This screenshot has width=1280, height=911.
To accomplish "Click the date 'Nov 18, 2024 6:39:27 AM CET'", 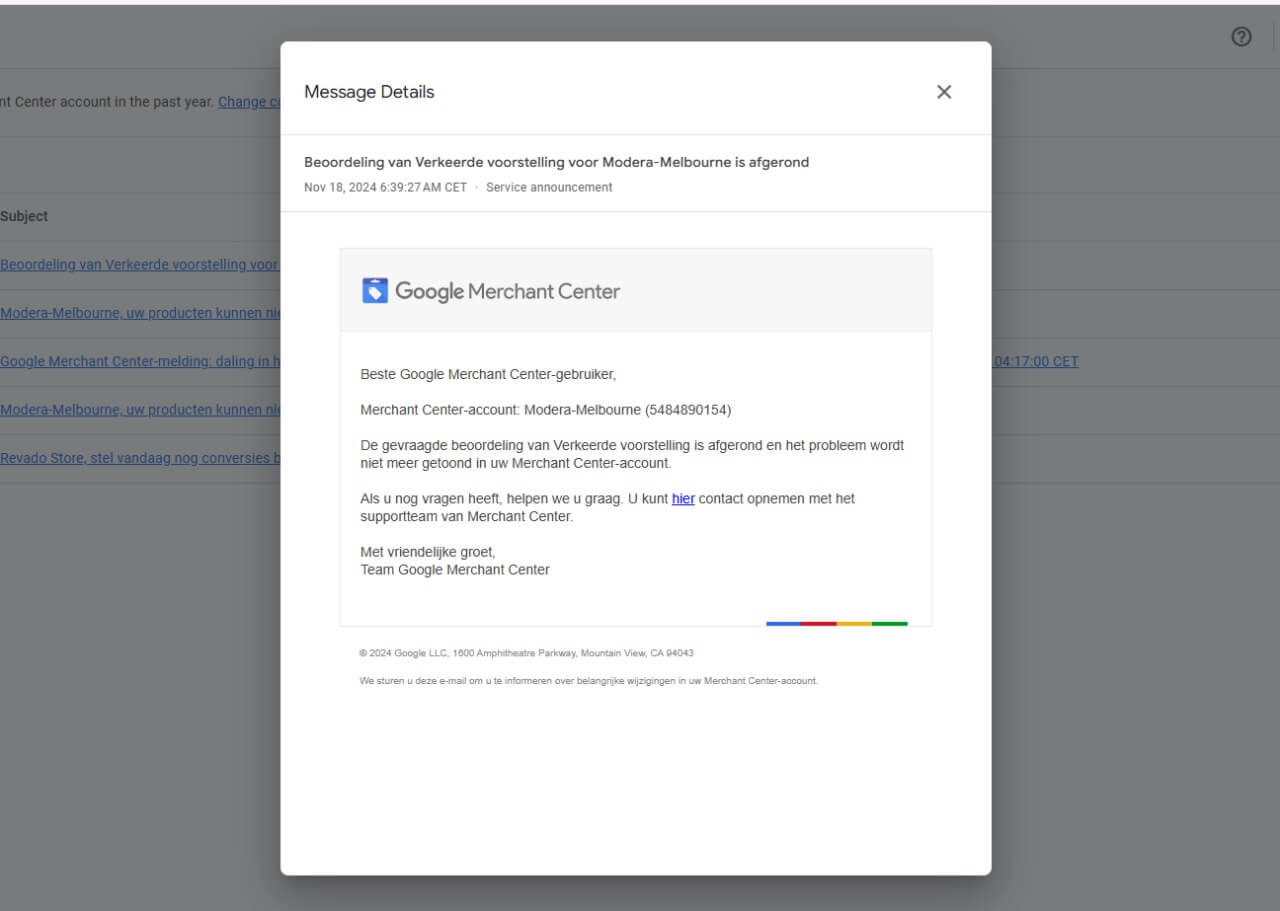I will [385, 187].
